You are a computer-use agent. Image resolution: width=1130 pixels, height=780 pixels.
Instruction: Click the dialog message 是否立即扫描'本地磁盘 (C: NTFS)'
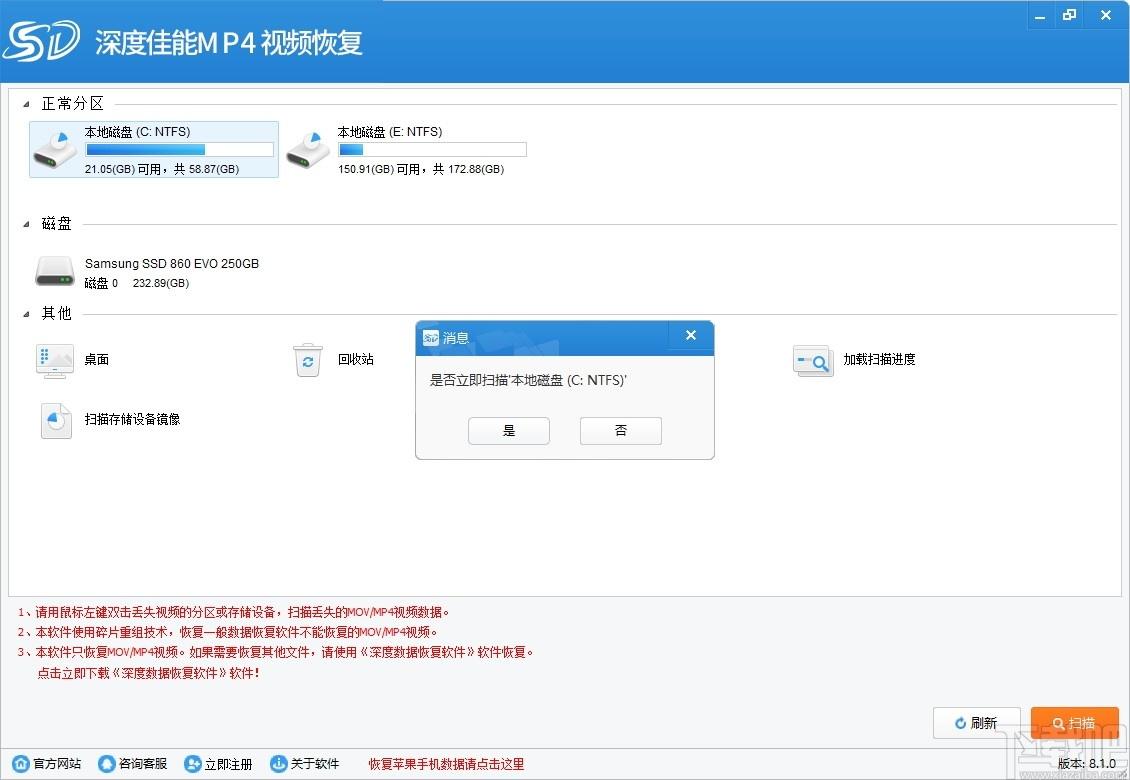tap(528, 380)
